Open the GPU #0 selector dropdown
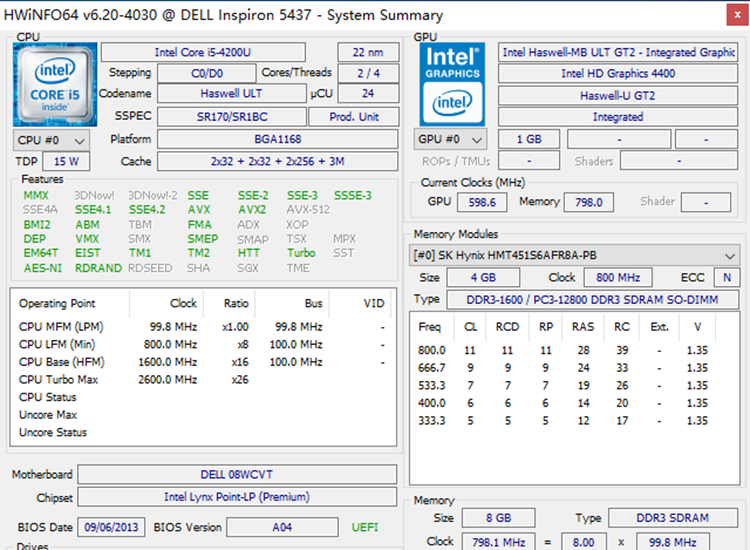This screenshot has height=550, width=750. click(450, 139)
